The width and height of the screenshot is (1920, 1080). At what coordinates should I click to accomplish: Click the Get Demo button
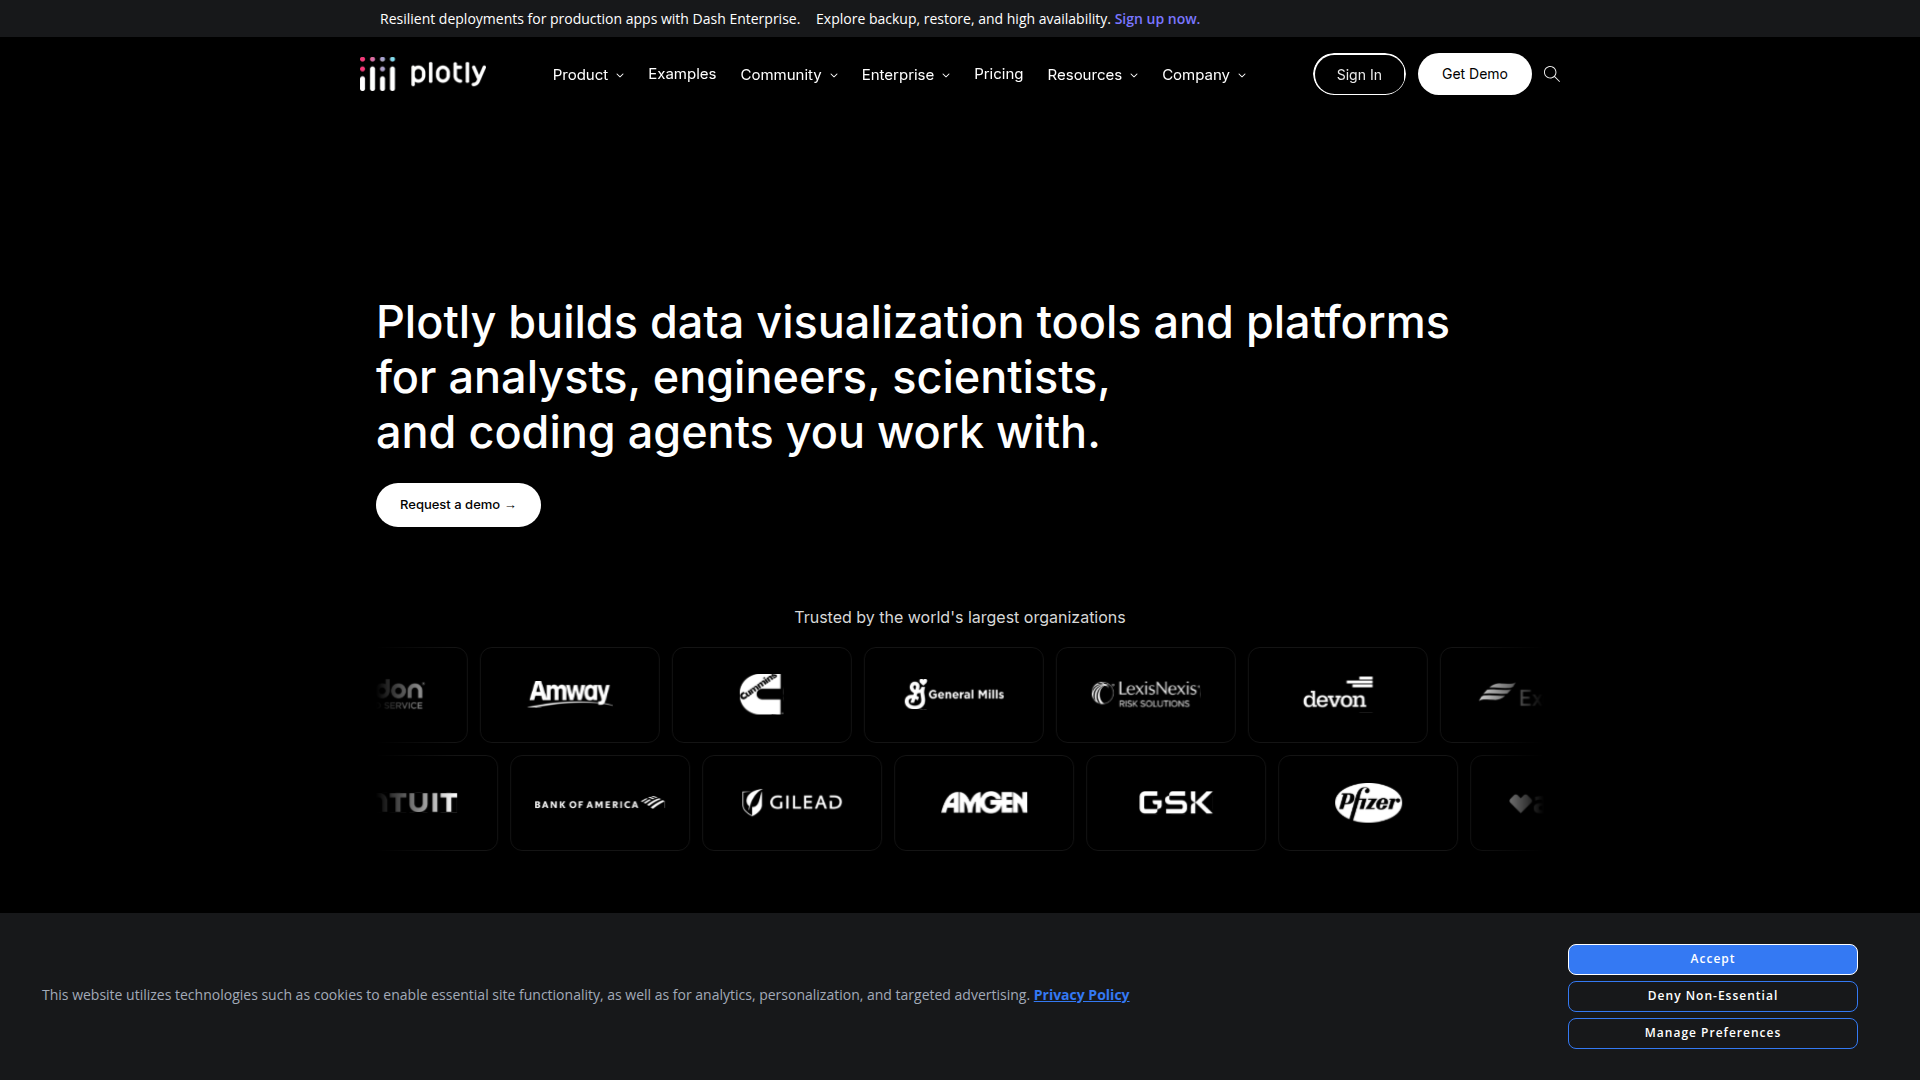click(1475, 74)
